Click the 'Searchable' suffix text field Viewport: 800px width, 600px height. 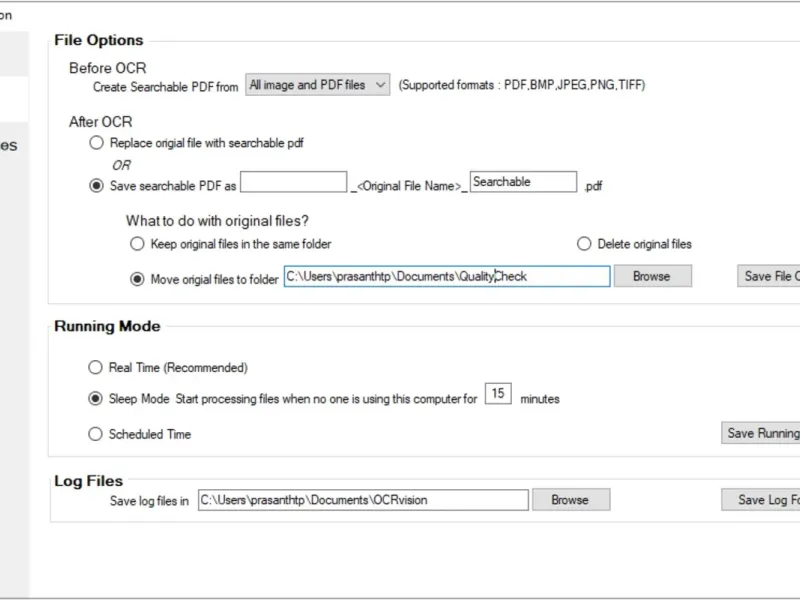tap(523, 182)
